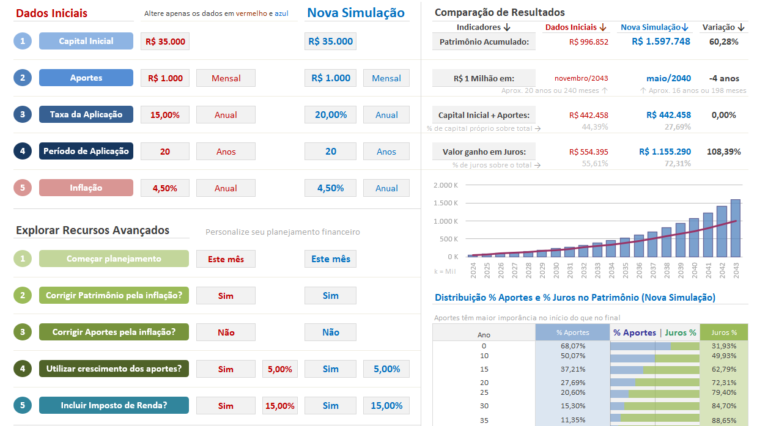Toggle the blue Sim for Corrigir Patrimônio pela inflação
768x426 pixels.
pyautogui.click(x=330, y=295)
